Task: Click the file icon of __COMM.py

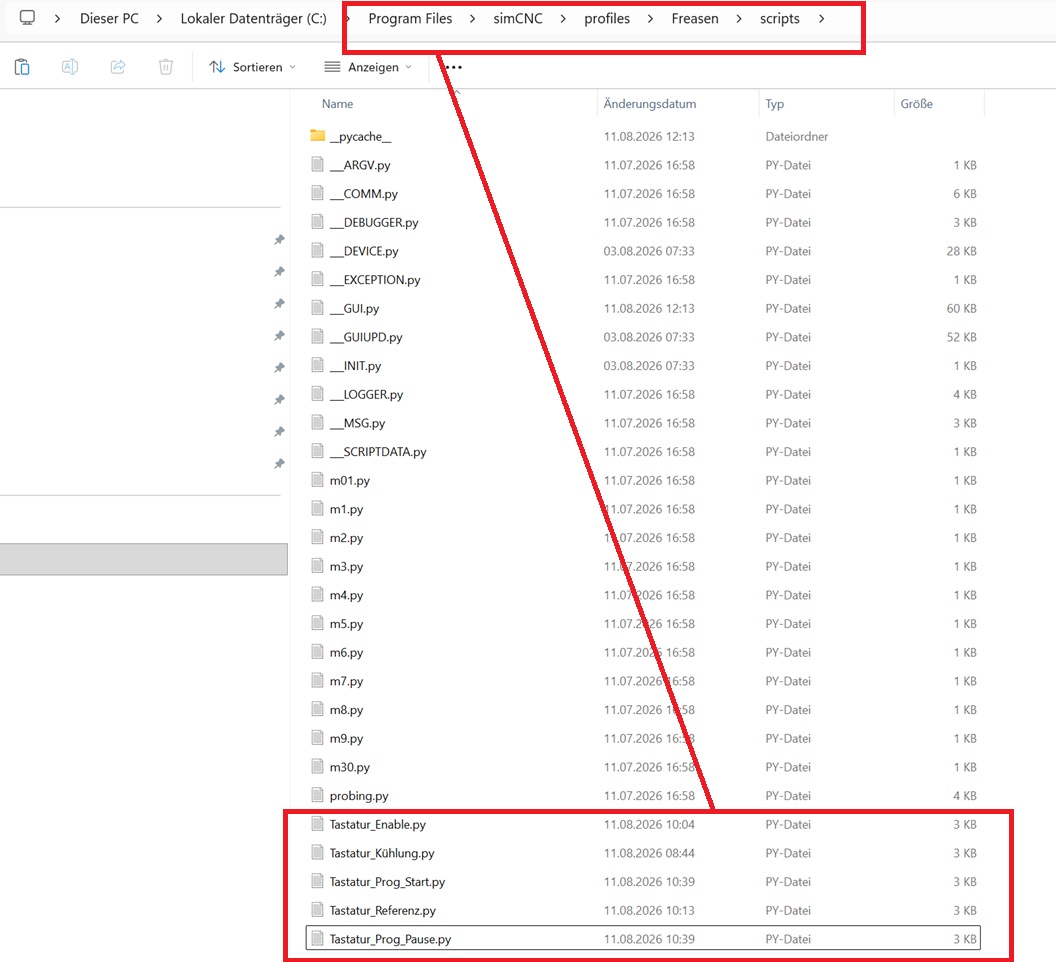Action: tap(317, 193)
